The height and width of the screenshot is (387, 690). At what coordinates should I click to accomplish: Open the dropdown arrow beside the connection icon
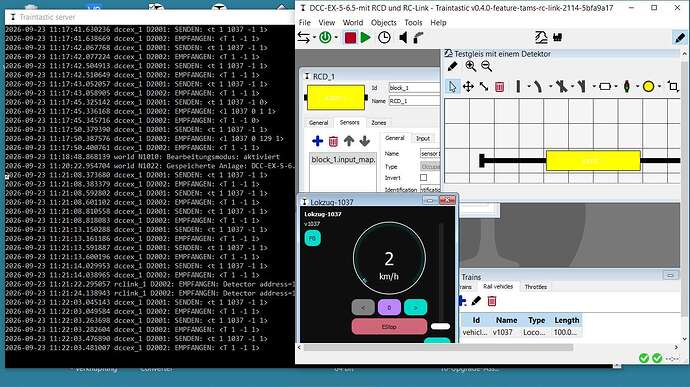(x=314, y=38)
